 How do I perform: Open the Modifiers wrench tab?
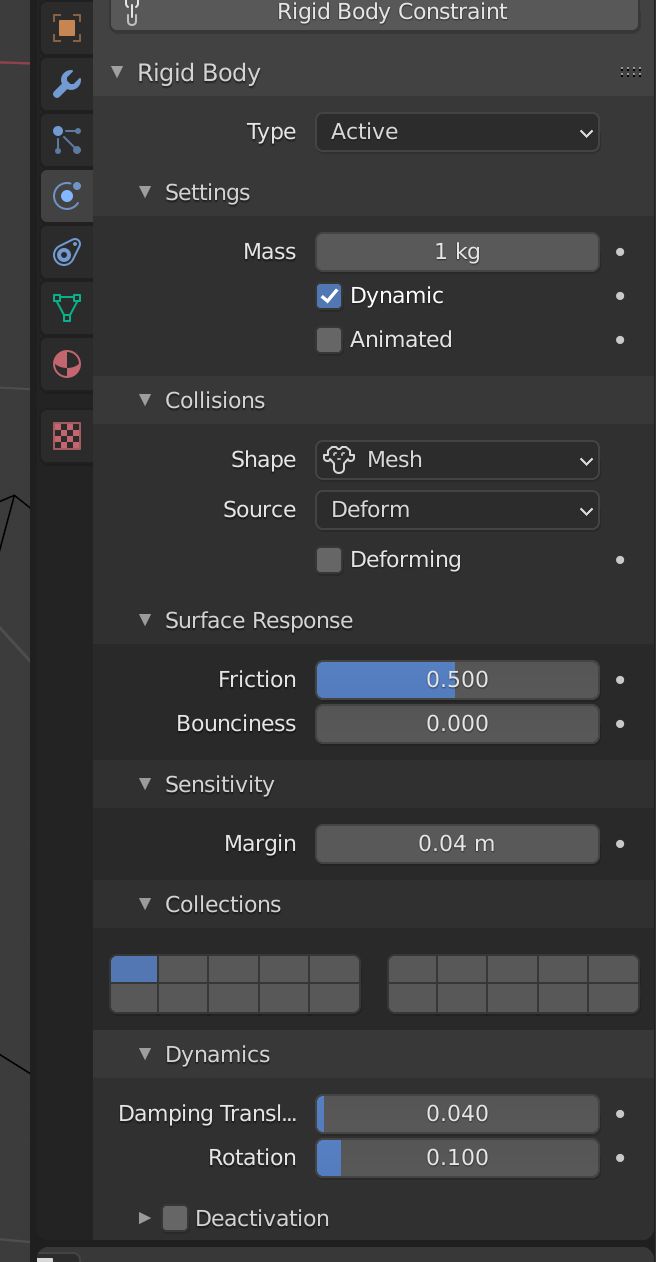[67, 84]
